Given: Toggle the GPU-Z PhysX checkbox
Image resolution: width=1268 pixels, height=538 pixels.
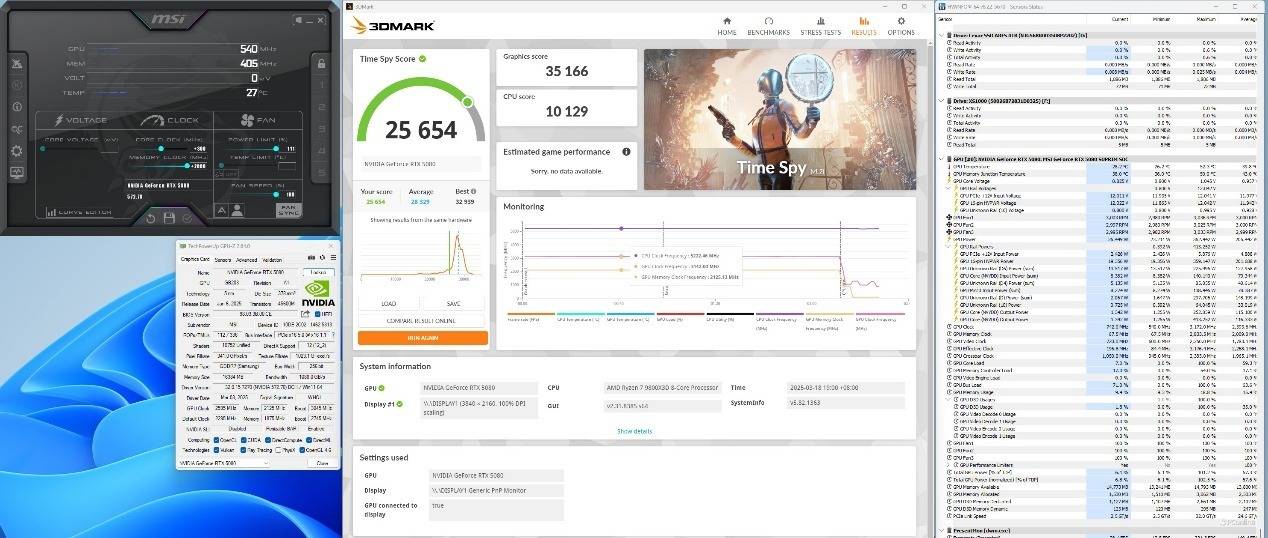Looking at the screenshot, I should (x=278, y=450).
